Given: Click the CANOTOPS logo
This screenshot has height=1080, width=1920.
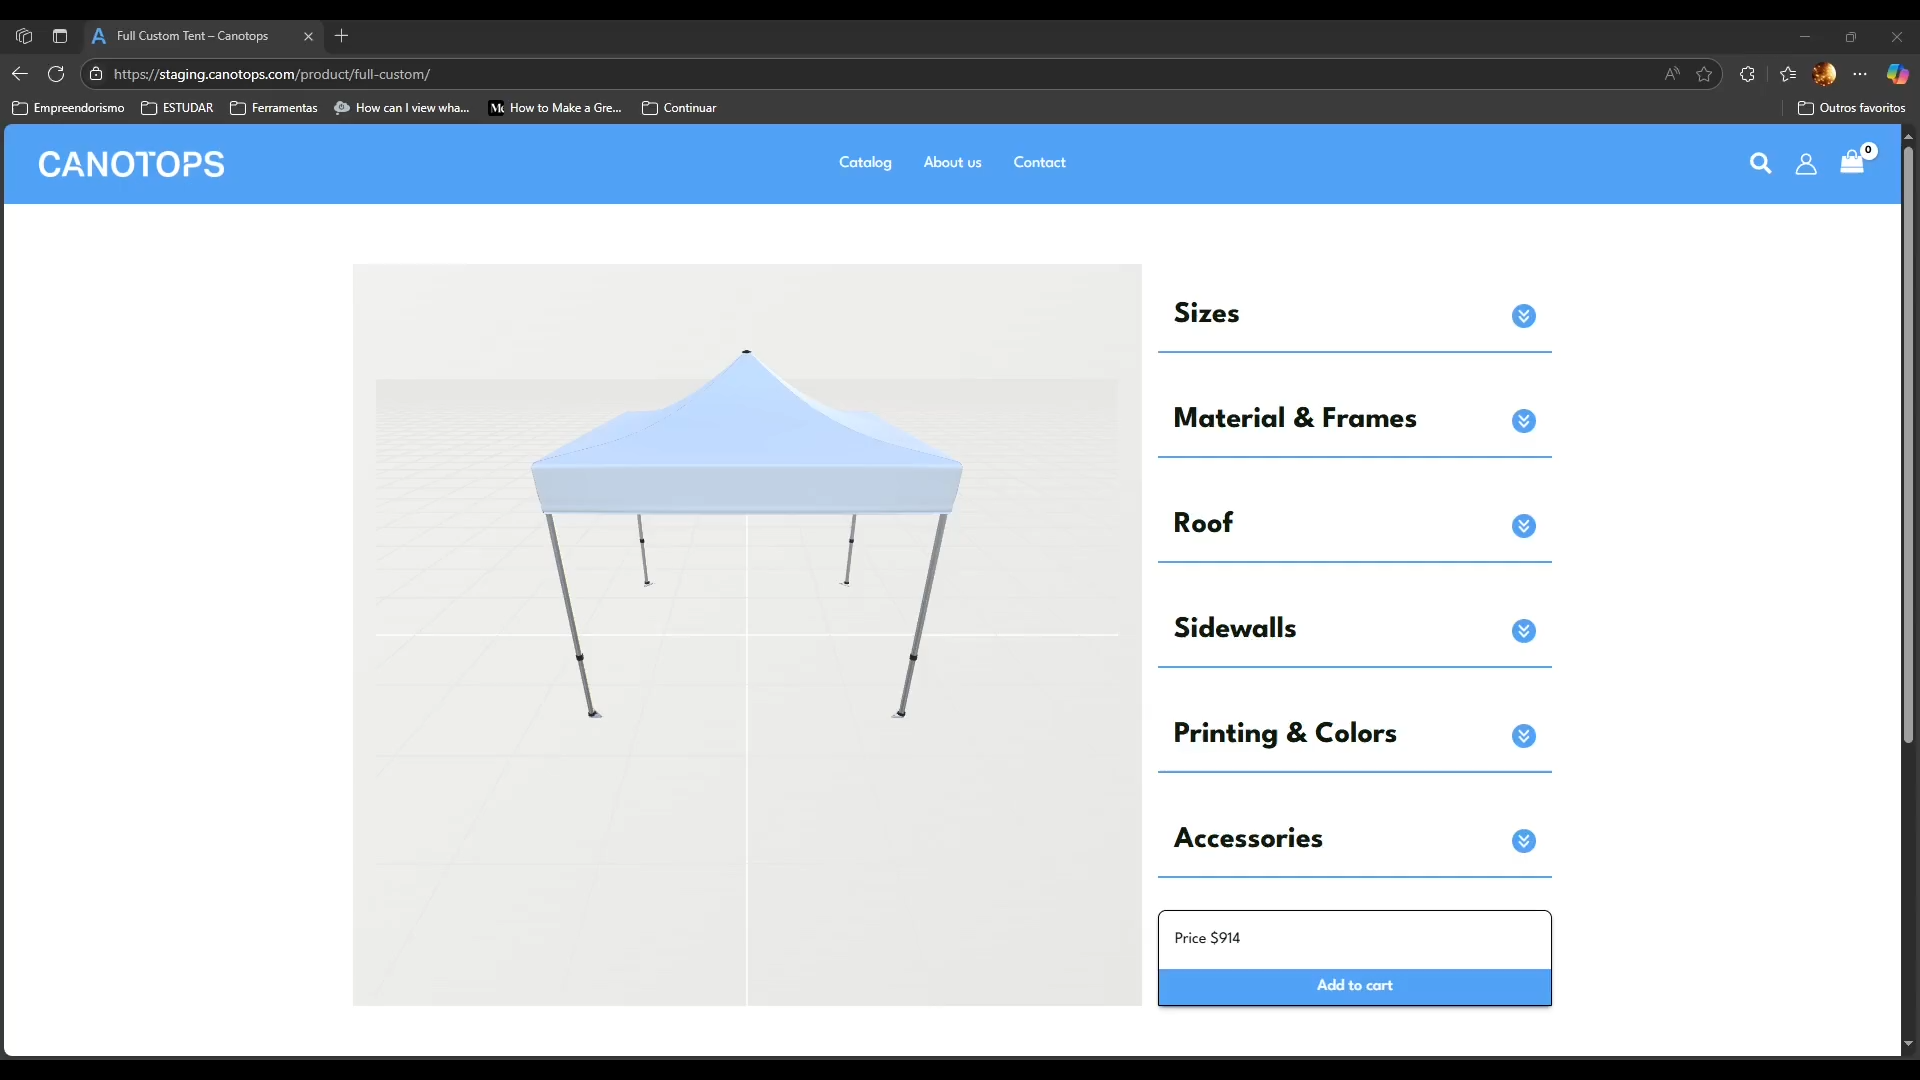Looking at the screenshot, I should coord(131,164).
